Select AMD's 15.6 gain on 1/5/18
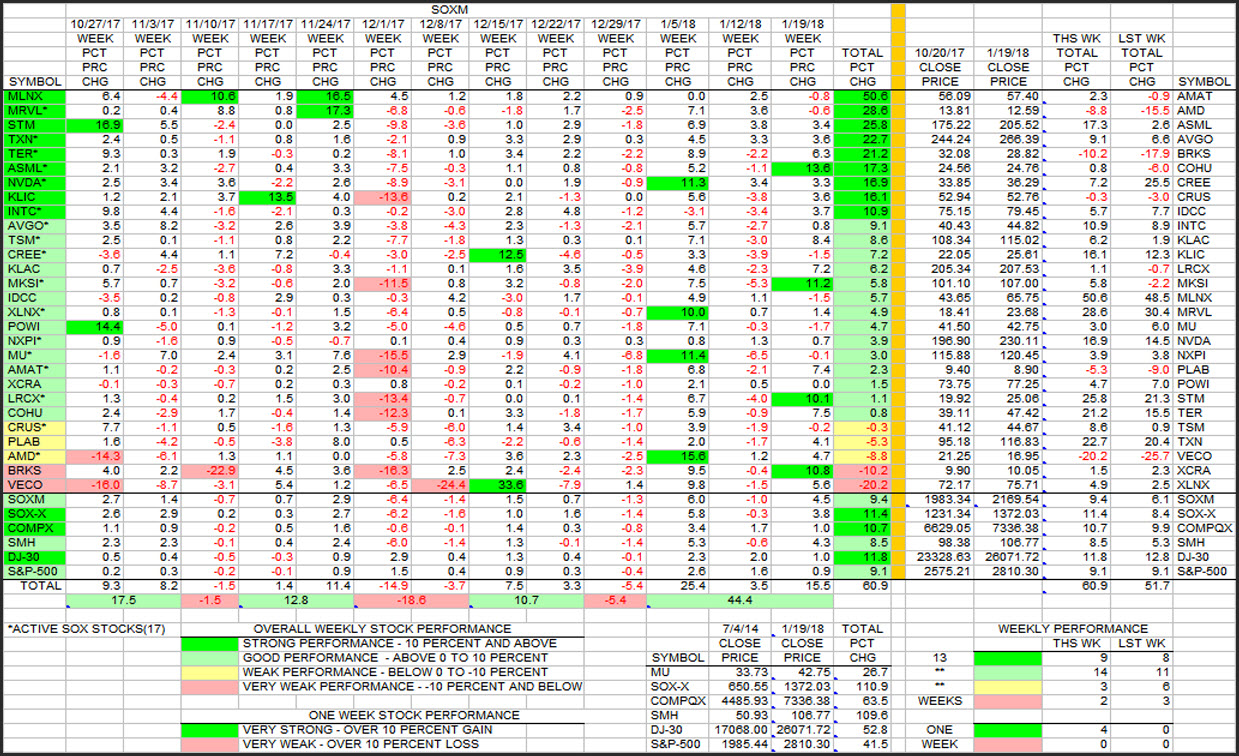 (678, 456)
